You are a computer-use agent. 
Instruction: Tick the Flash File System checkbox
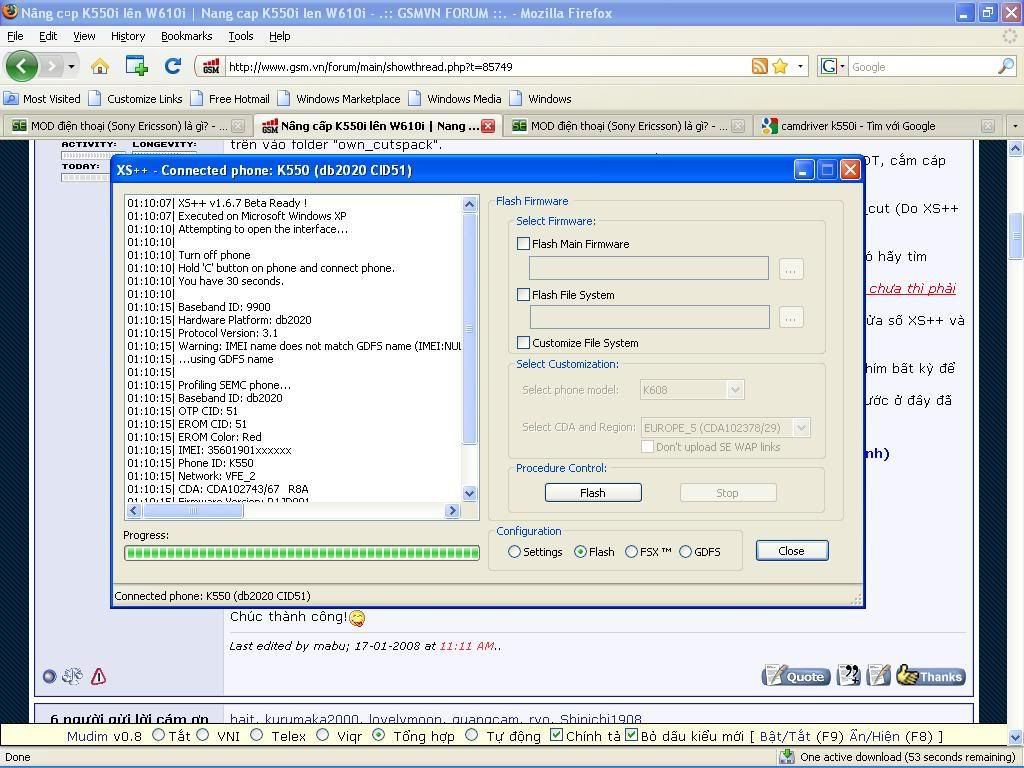pos(523,295)
